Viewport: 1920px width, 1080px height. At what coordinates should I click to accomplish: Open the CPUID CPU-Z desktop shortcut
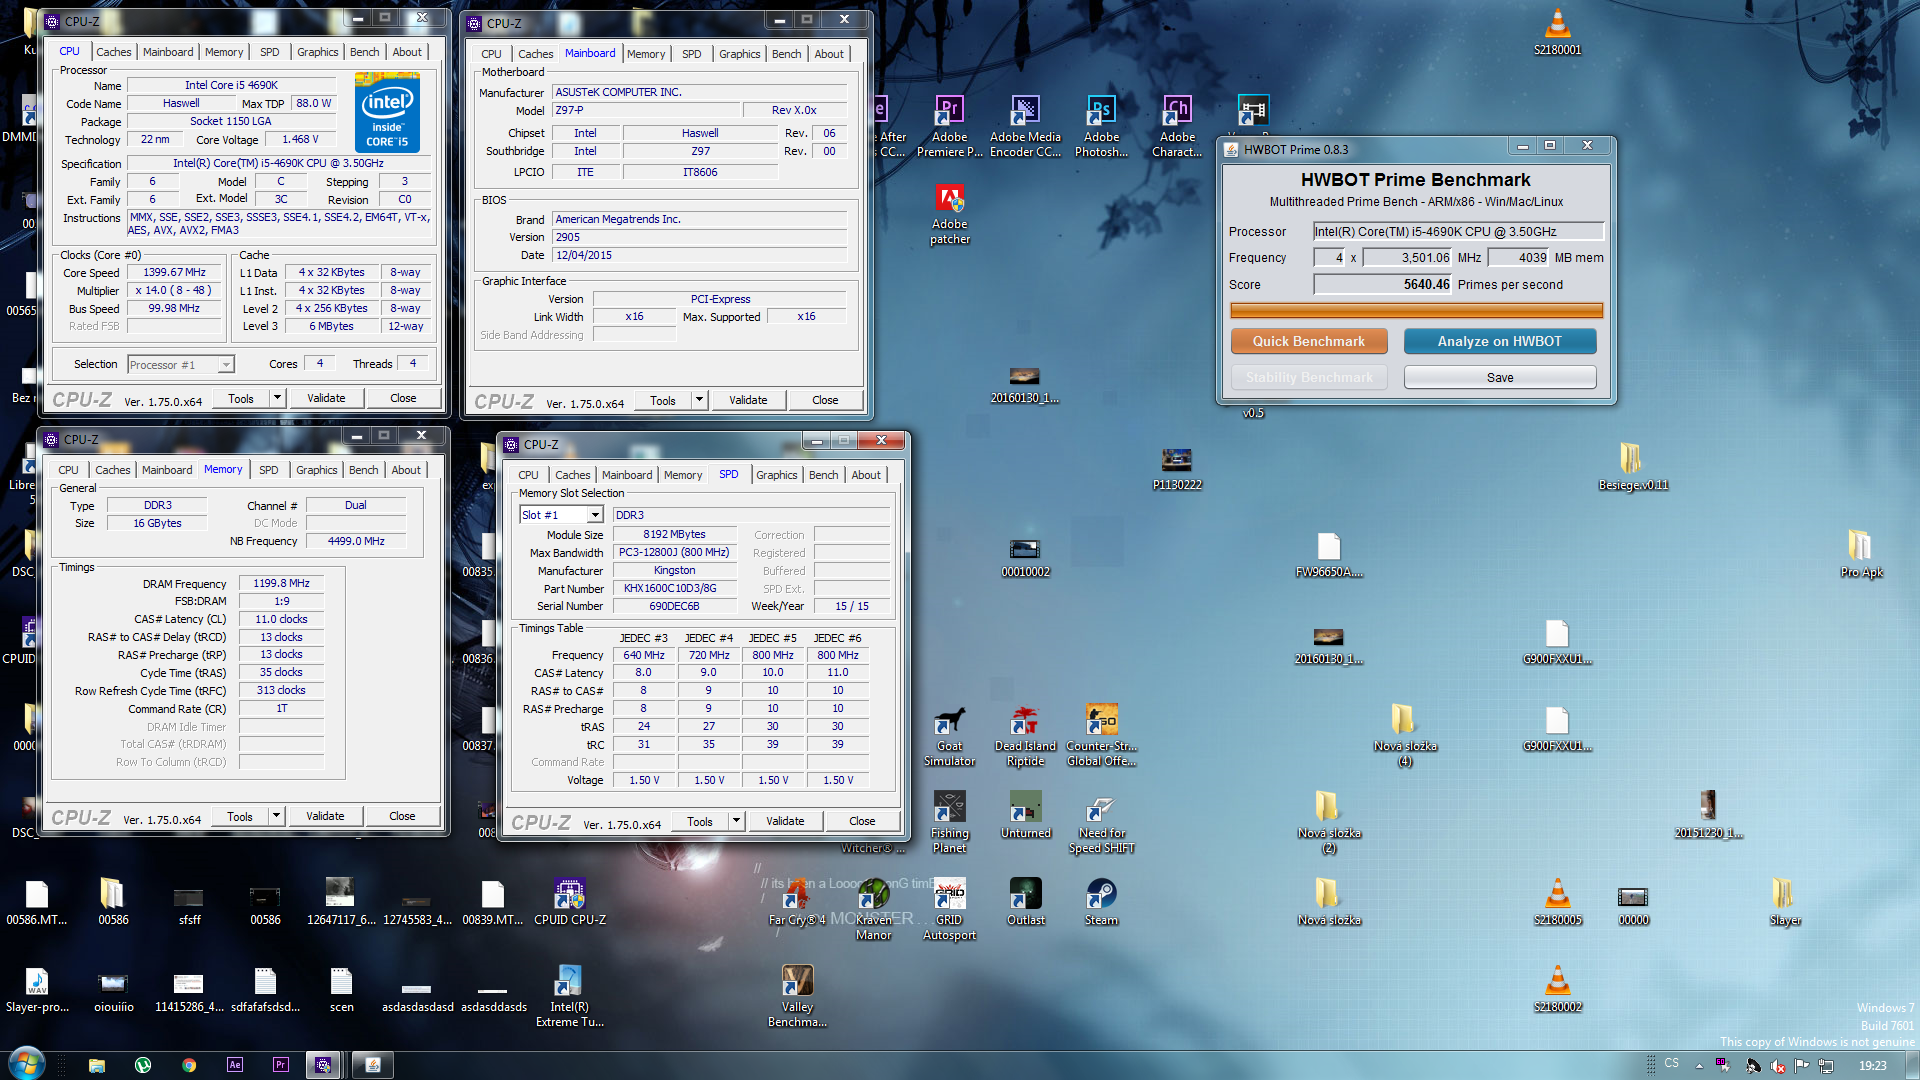[569, 902]
